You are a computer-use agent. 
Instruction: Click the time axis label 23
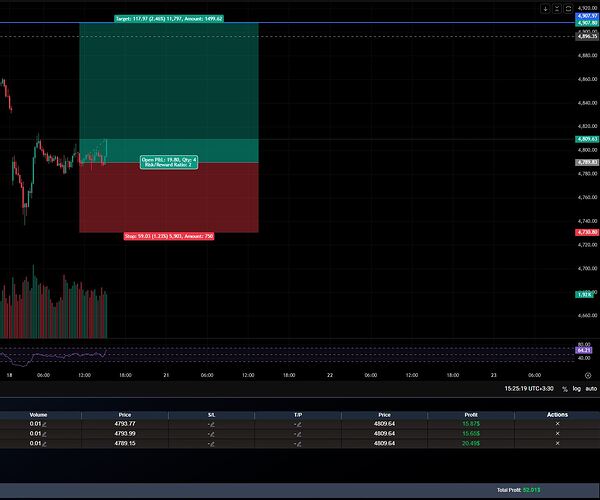(494, 375)
